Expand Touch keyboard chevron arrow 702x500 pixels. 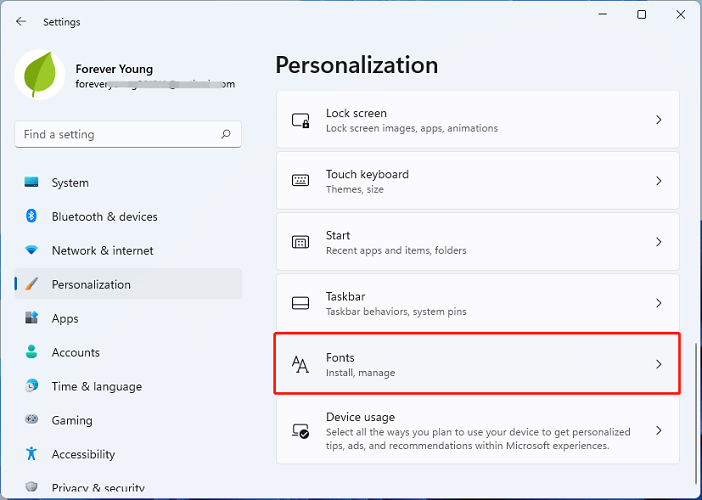(658, 181)
